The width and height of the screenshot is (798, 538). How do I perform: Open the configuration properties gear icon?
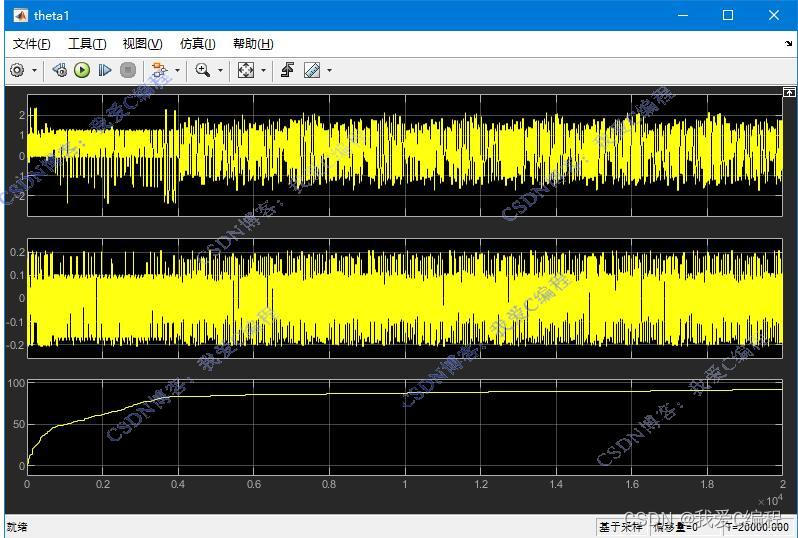coord(17,70)
